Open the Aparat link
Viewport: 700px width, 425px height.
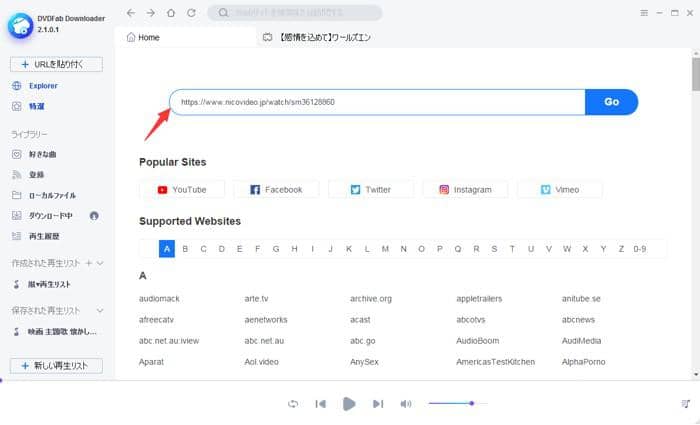click(151, 362)
